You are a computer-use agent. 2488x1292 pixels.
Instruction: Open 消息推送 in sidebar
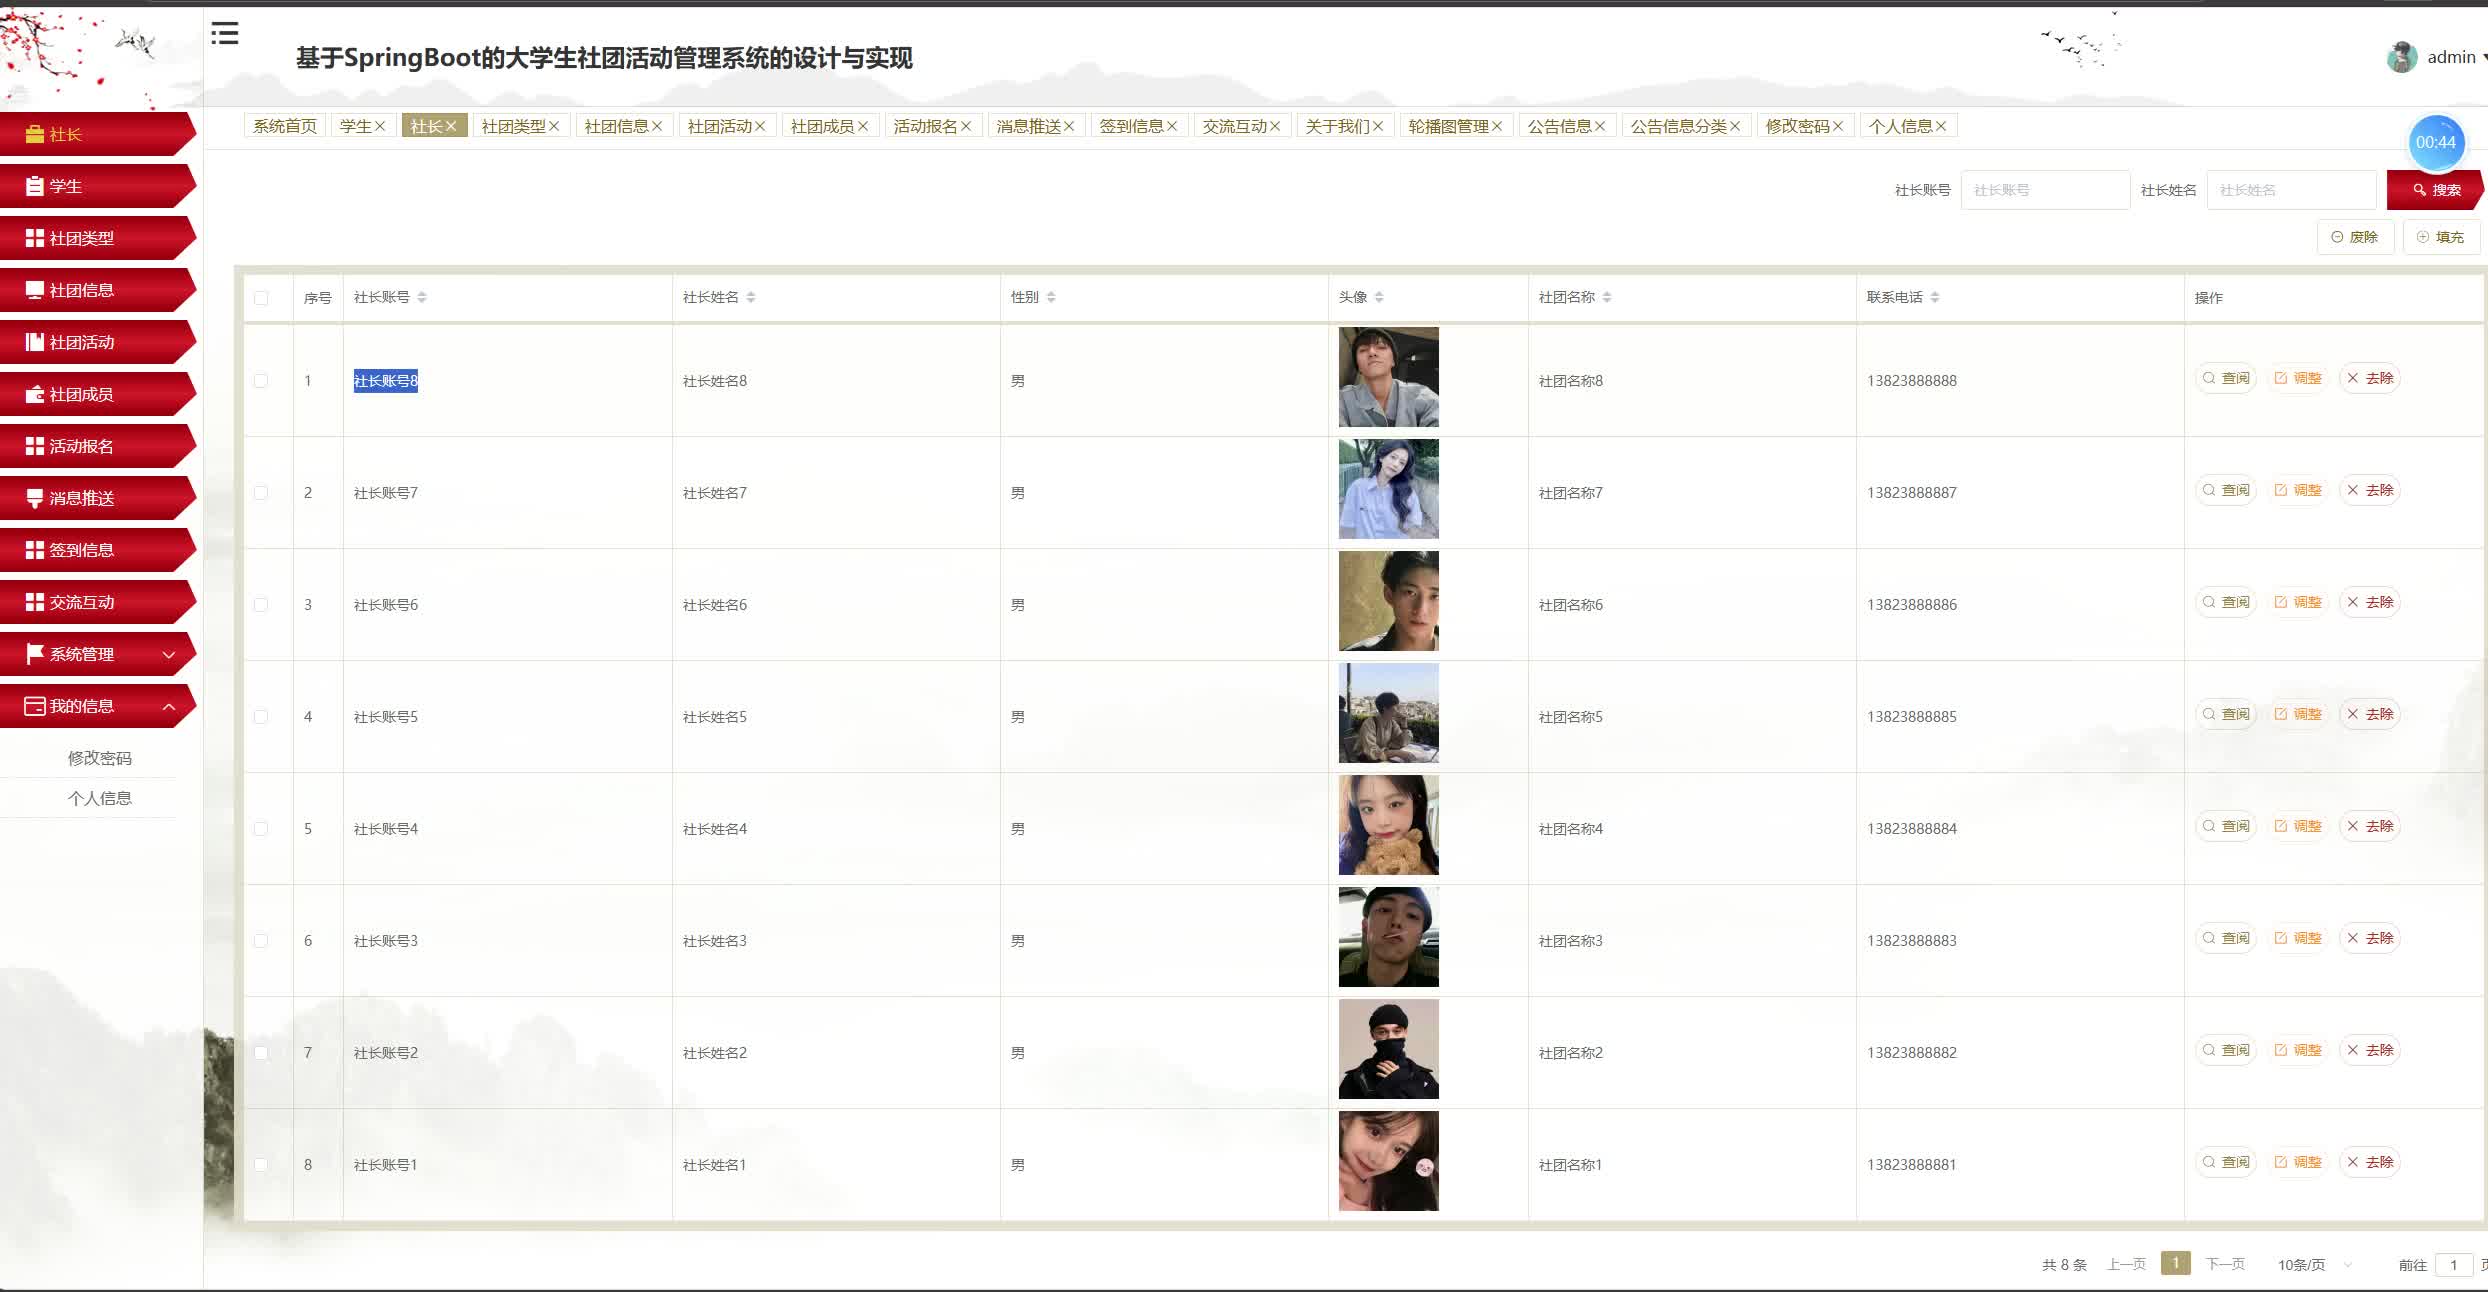point(82,498)
